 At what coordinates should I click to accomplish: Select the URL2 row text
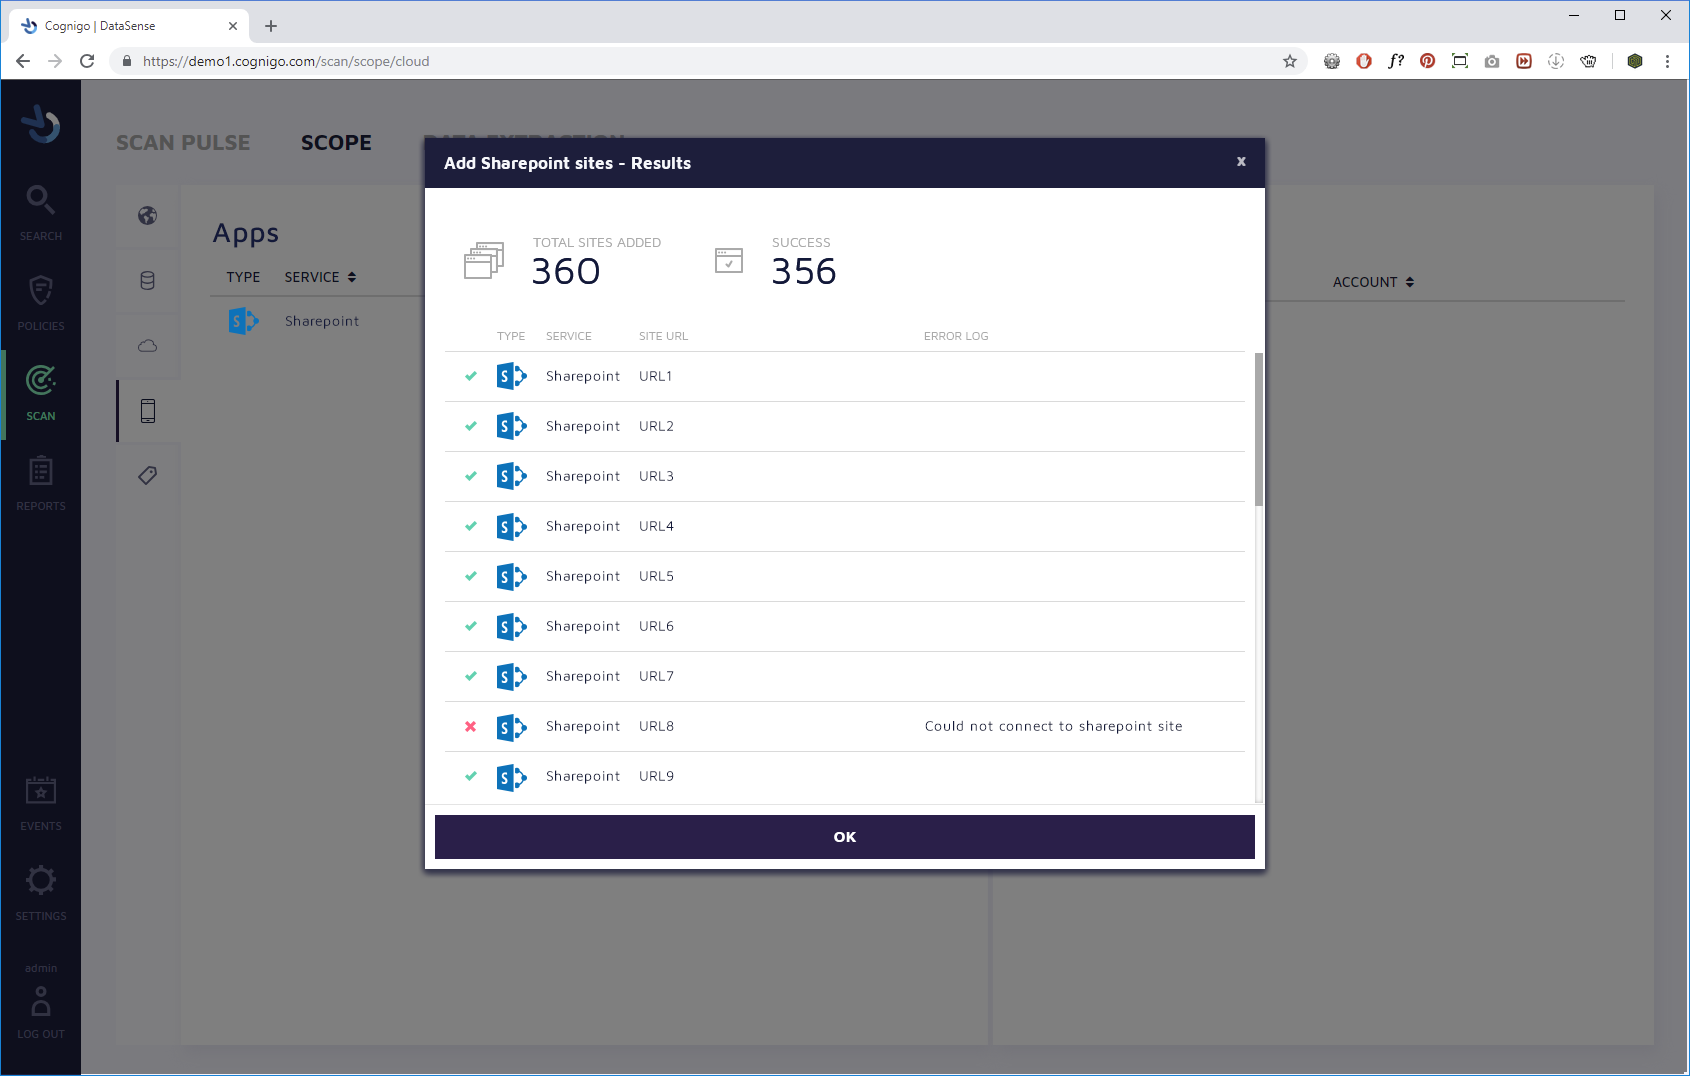click(x=656, y=426)
